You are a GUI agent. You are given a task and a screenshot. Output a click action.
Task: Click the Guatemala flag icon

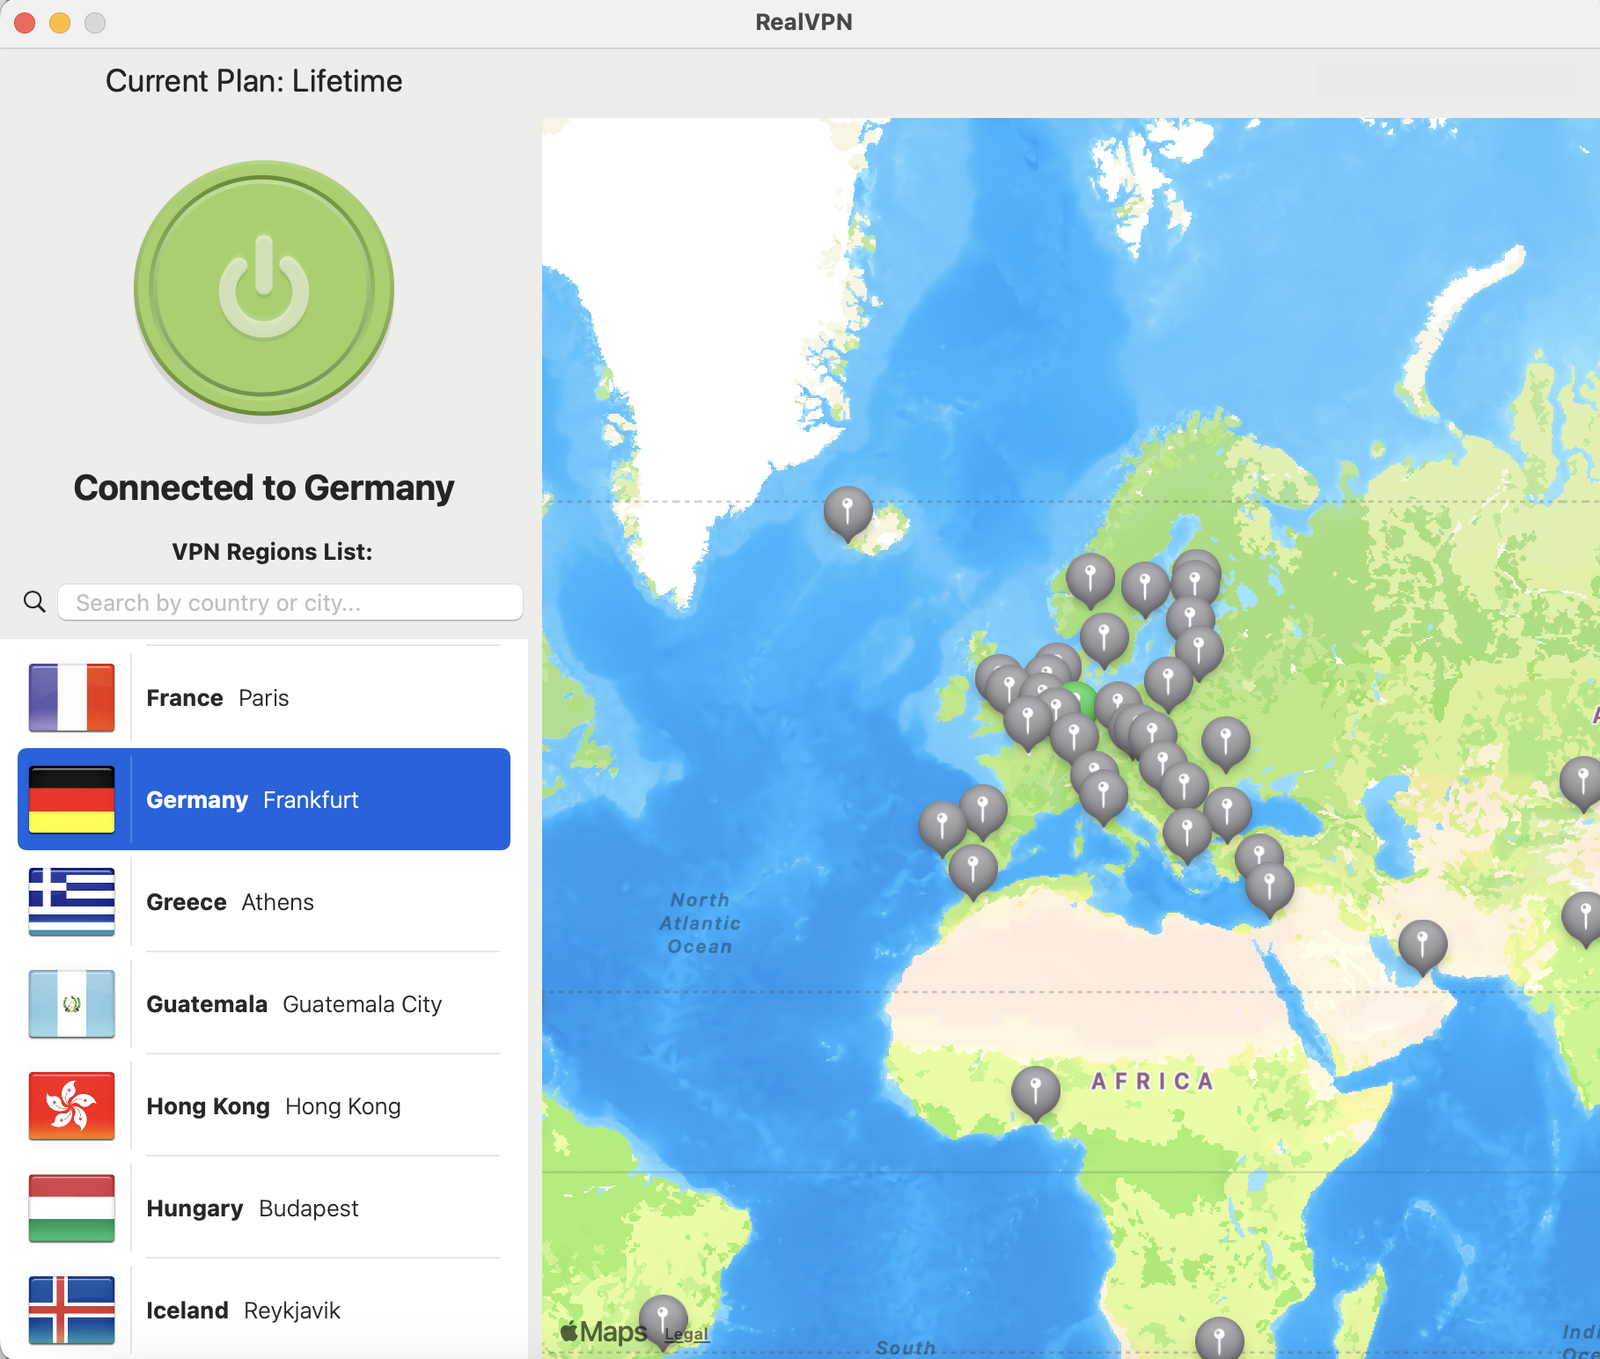click(x=71, y=1004)
